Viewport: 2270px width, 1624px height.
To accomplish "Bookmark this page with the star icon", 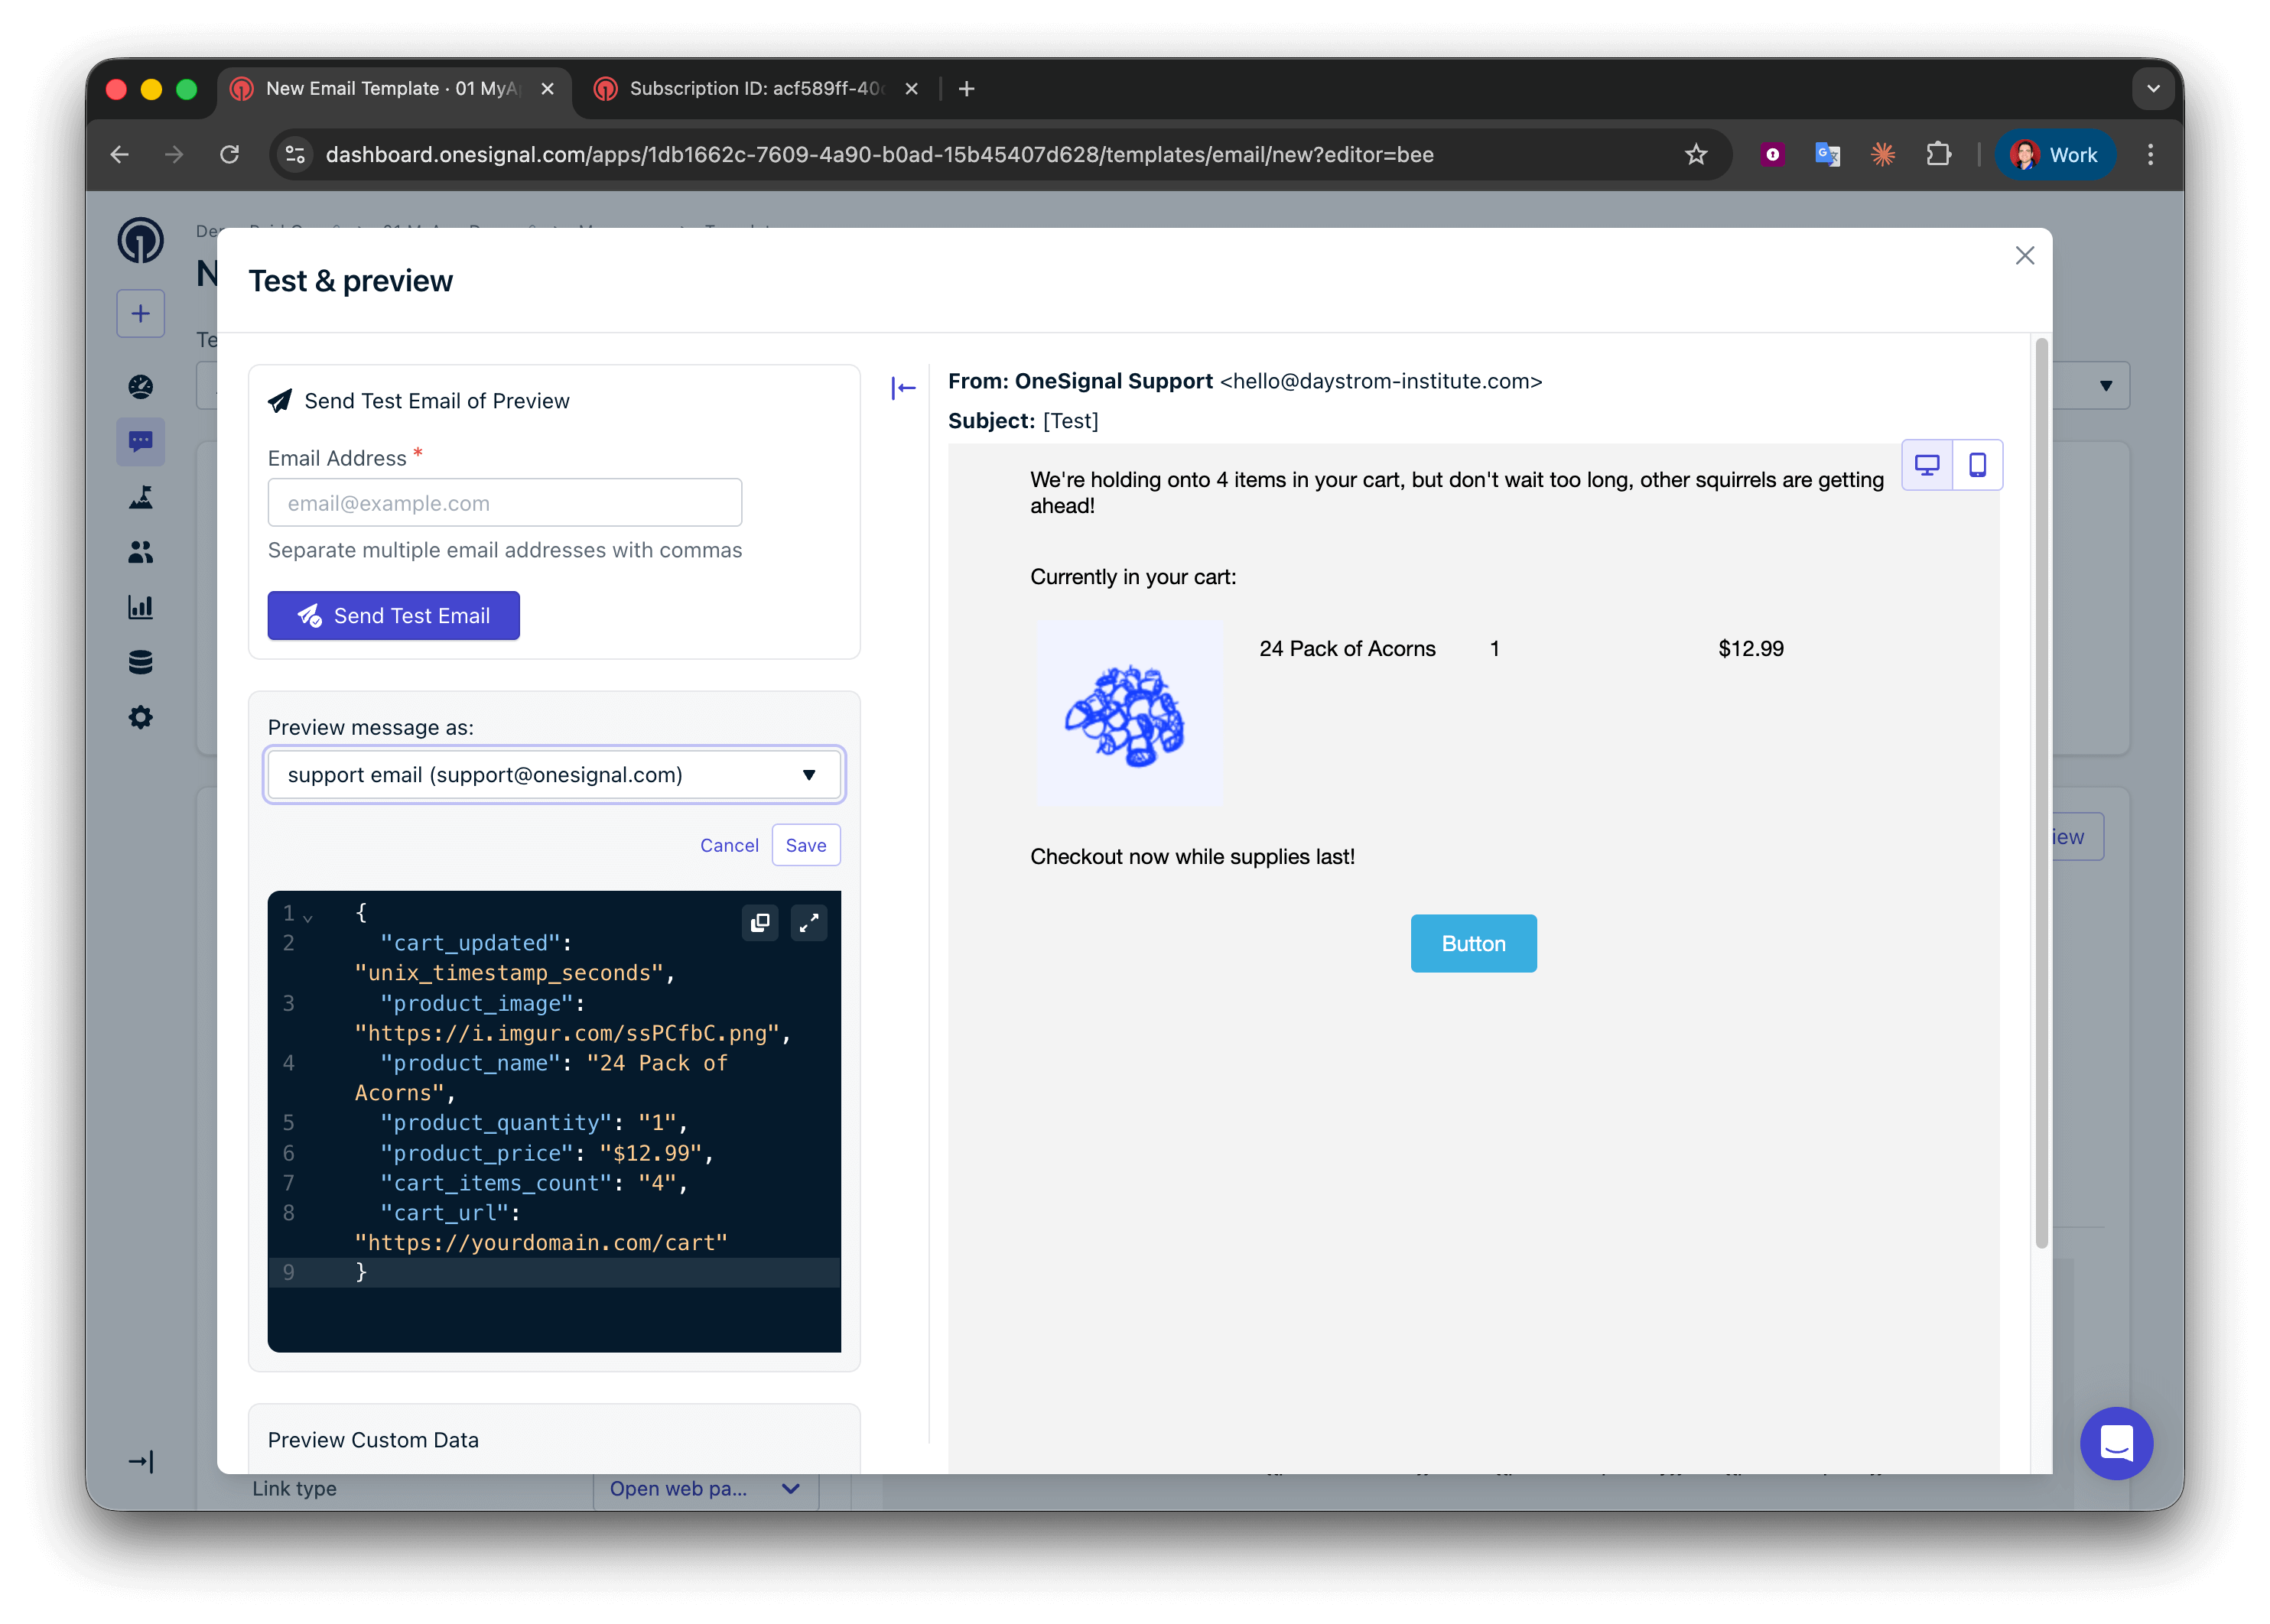I will [1696, 155].
